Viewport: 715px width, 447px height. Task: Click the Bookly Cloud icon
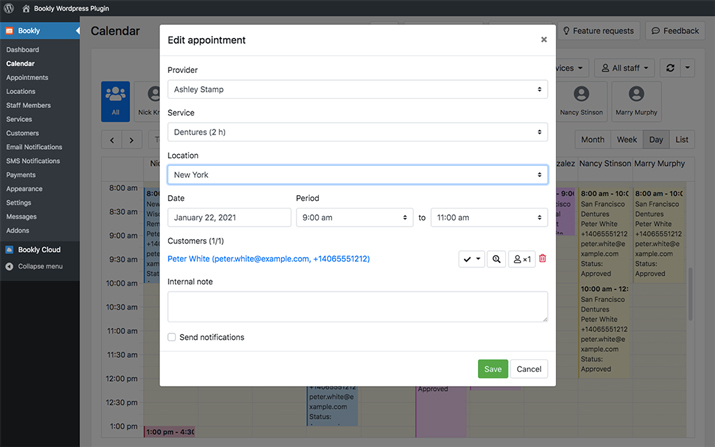[x=9, y=249]
